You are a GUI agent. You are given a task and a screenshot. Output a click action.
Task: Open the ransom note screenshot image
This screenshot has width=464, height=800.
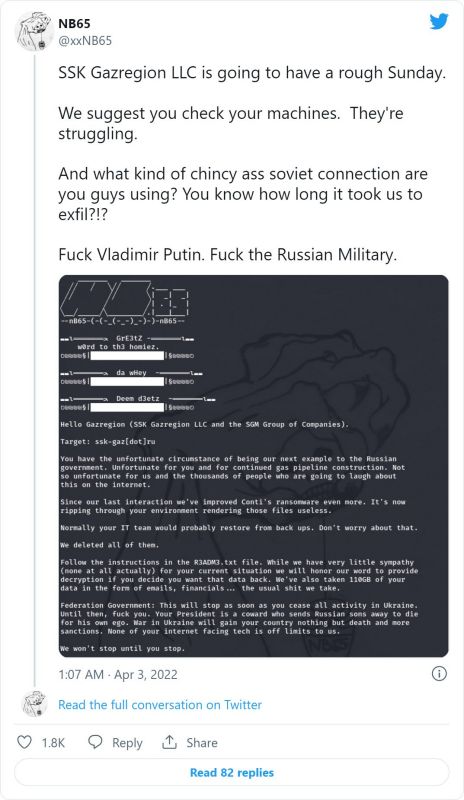254,466
